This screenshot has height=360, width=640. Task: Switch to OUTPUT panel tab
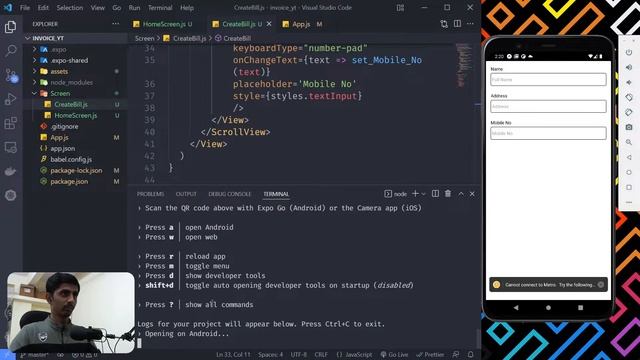click(x=186, y=194)
